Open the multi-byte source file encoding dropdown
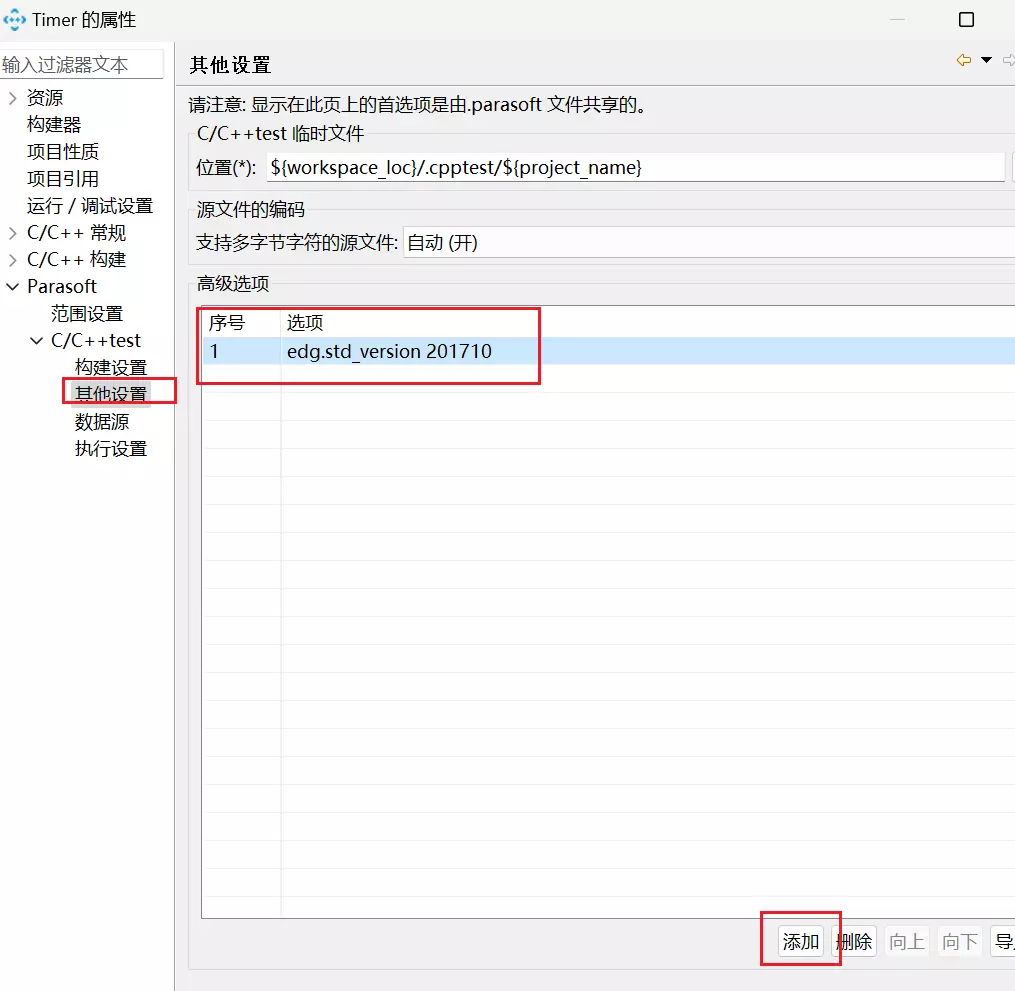 click(708, 243)
